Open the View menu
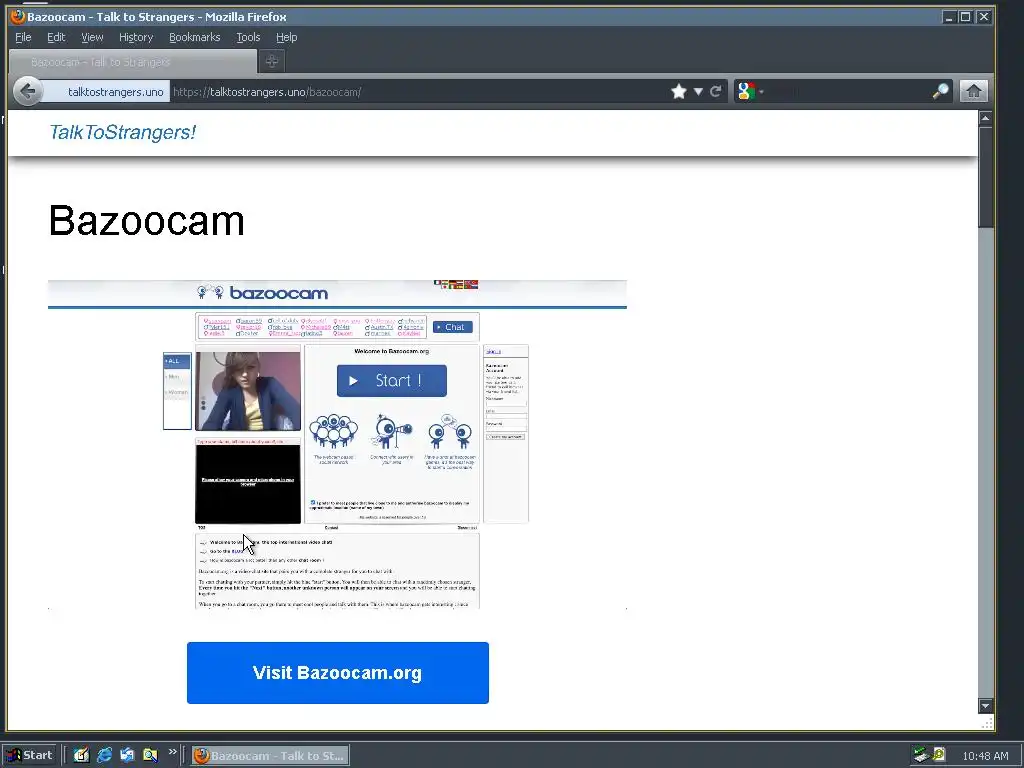 [x=92, y=37]
